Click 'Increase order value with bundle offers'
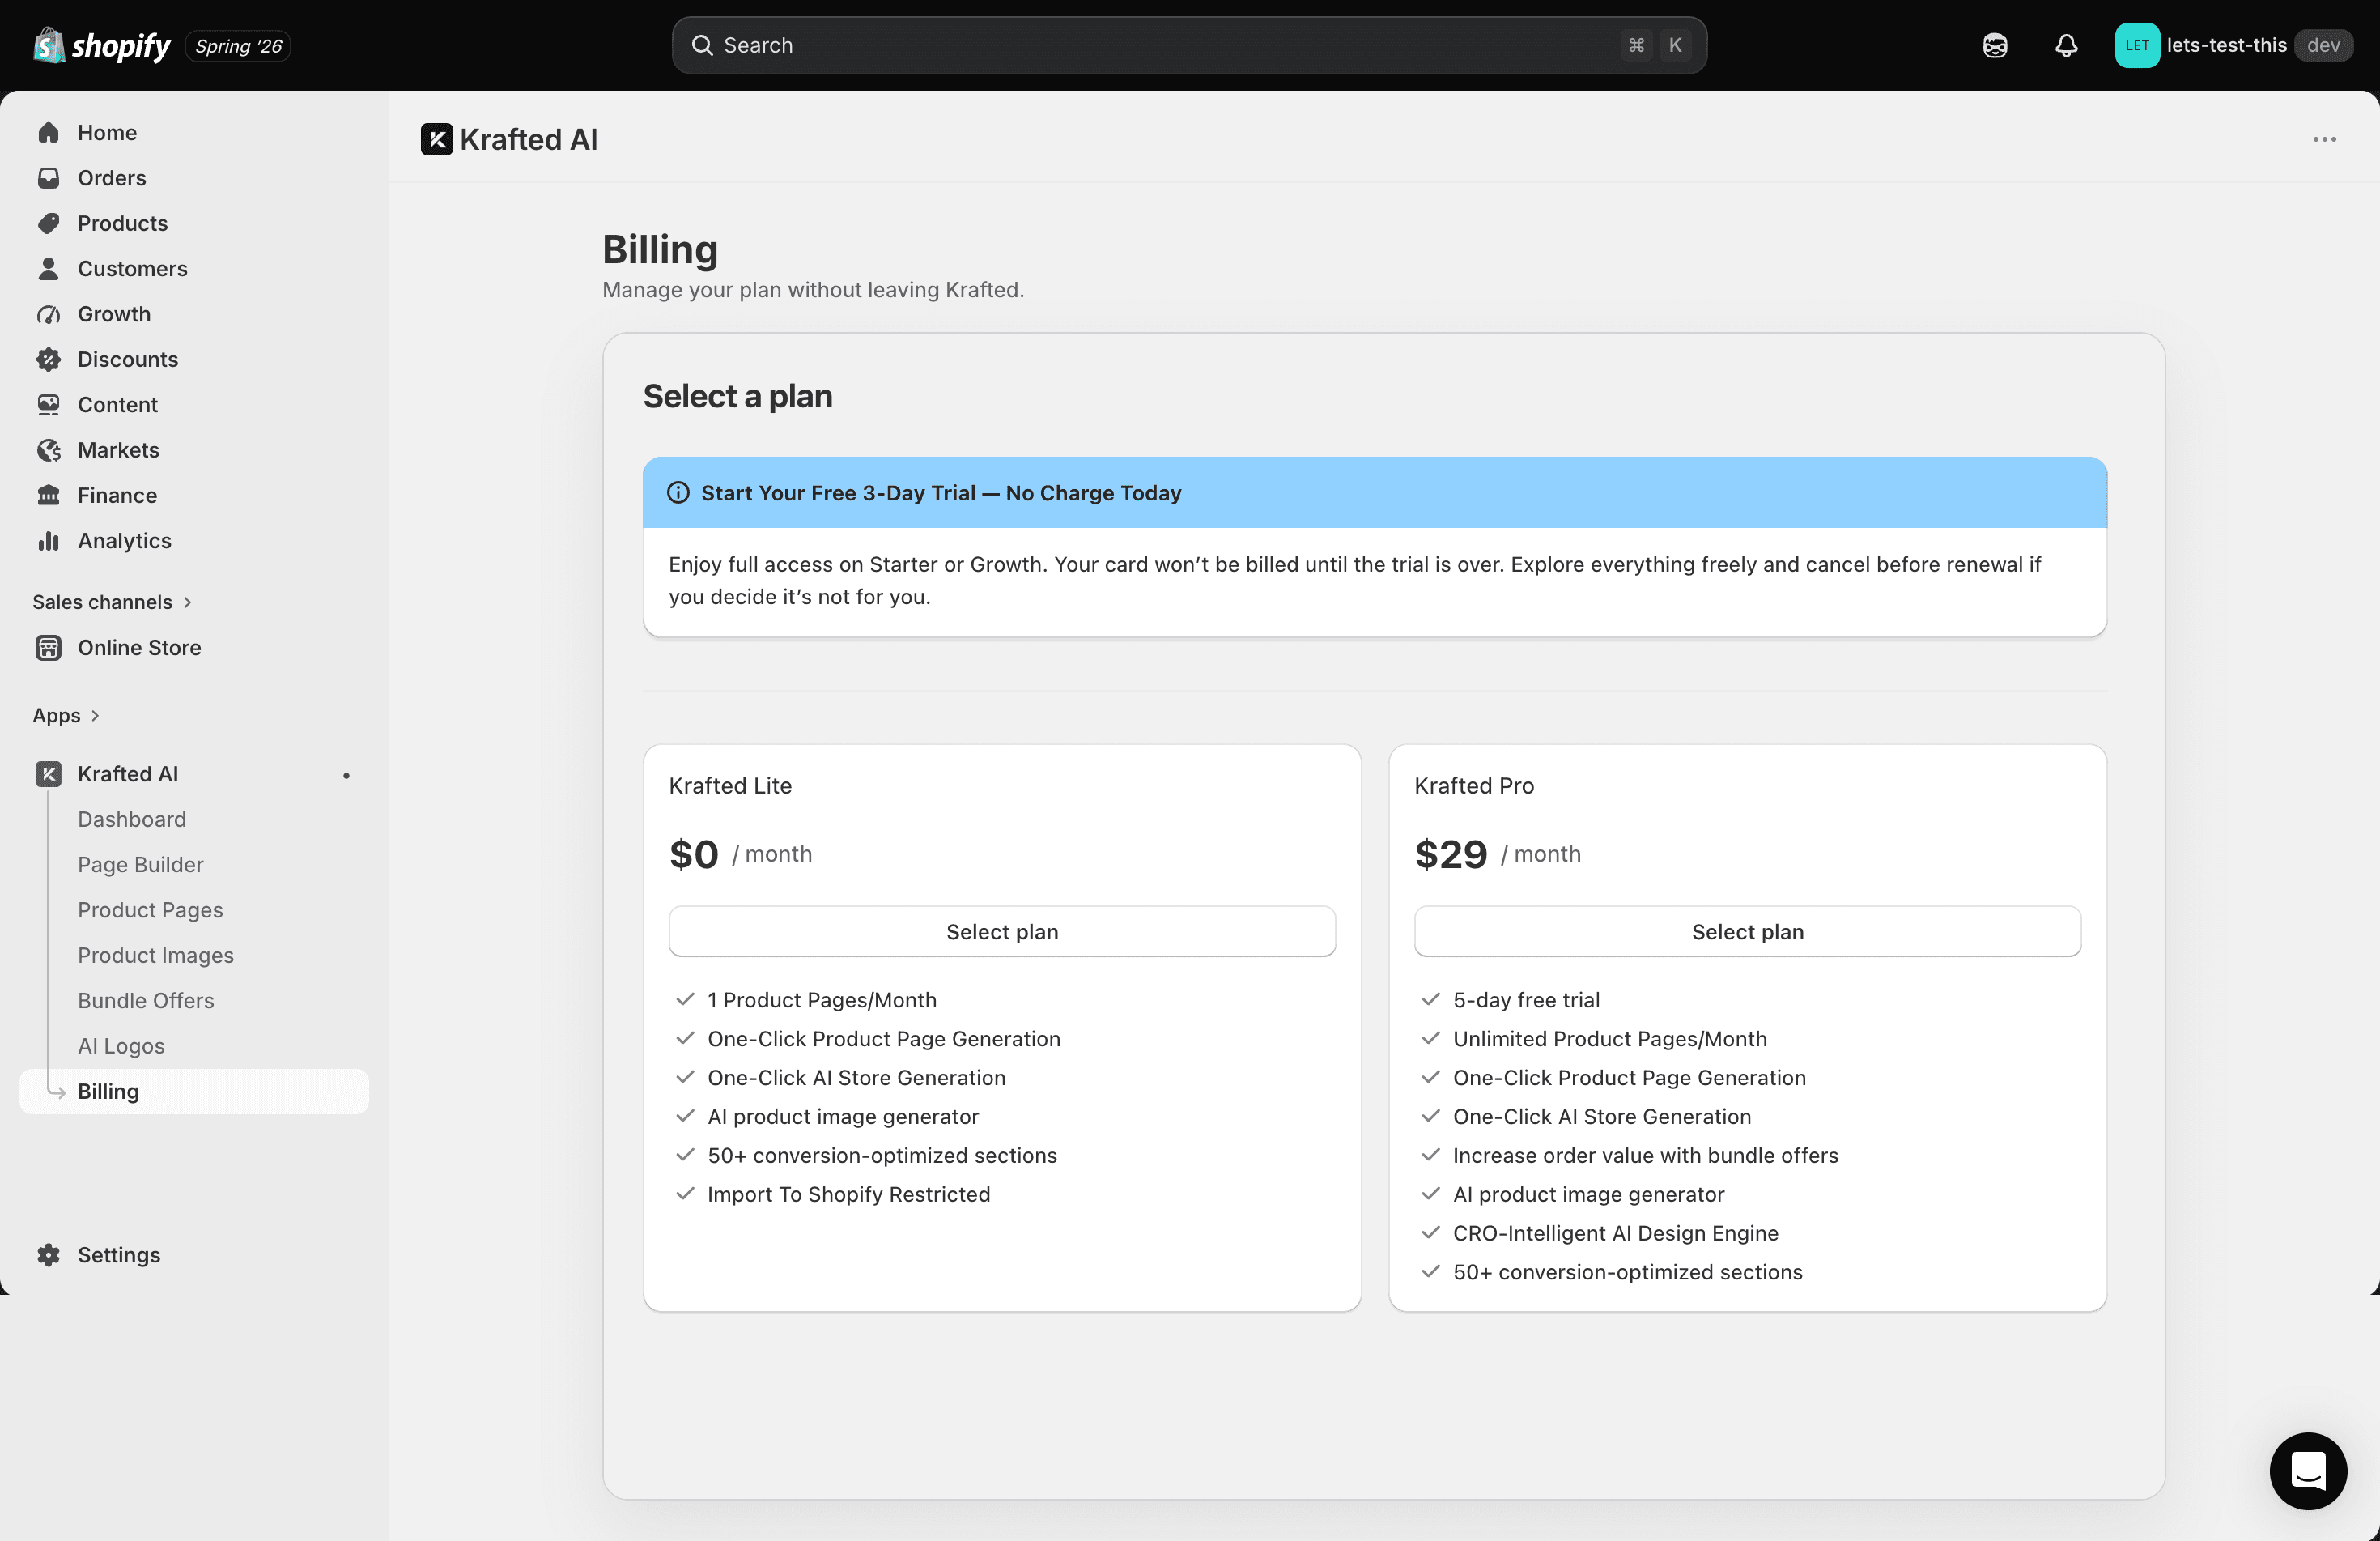This screenshot has height=1541, width=2380. tap(1645, 1155)
